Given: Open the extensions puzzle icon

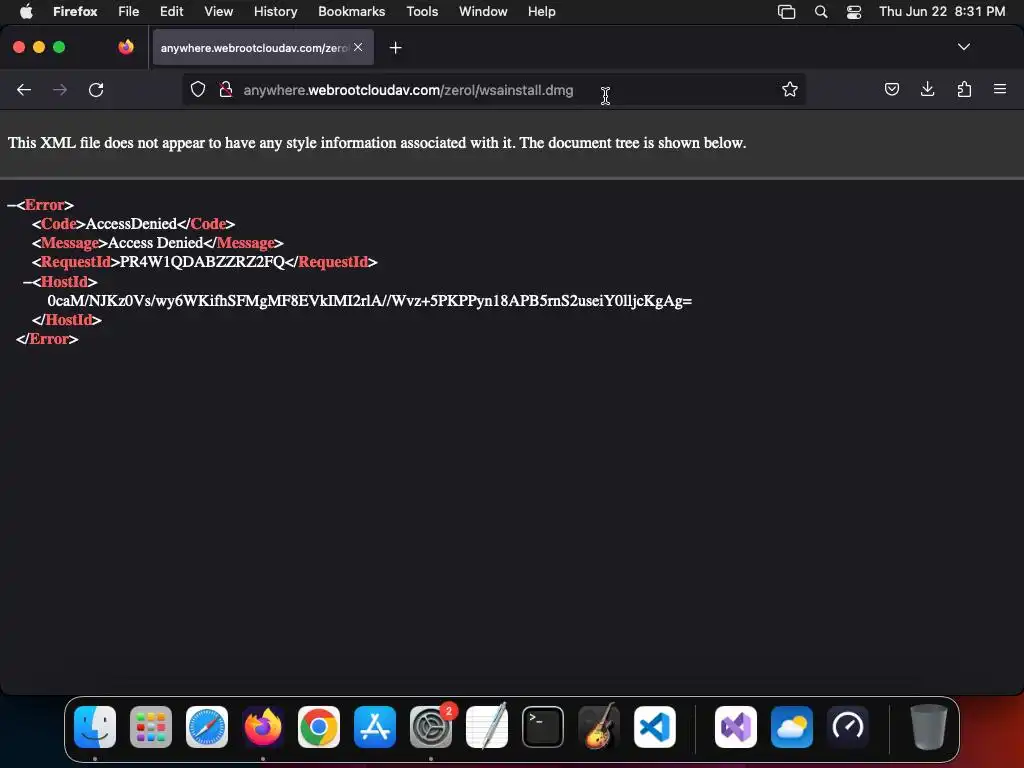Looking at the screenshot, I should (x=964, y=89).
